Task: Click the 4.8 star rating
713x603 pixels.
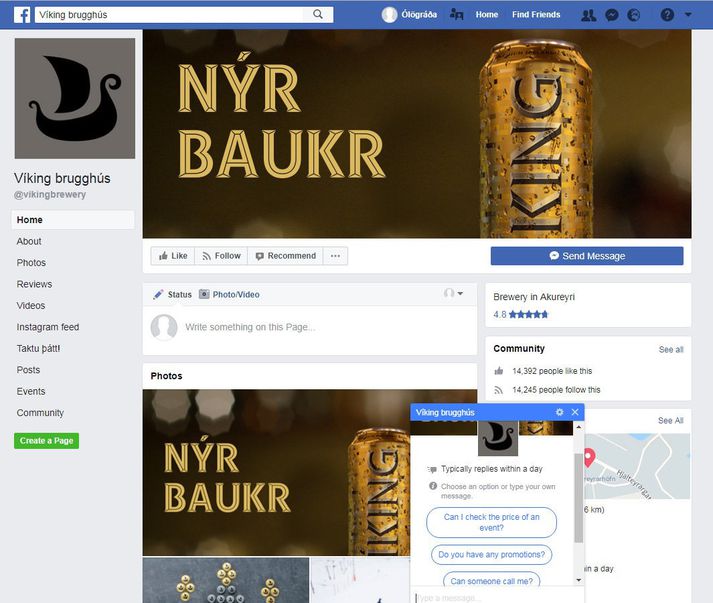Action: (521, 314)
